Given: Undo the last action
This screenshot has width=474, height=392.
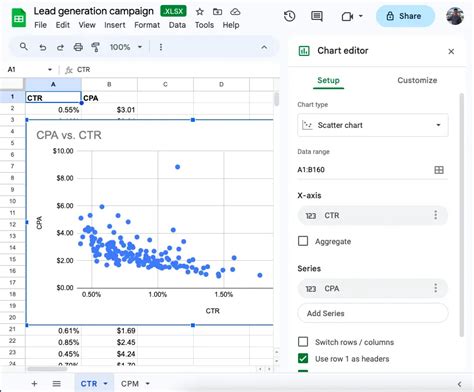Looking at the screenshot, I should click(43, 47).
